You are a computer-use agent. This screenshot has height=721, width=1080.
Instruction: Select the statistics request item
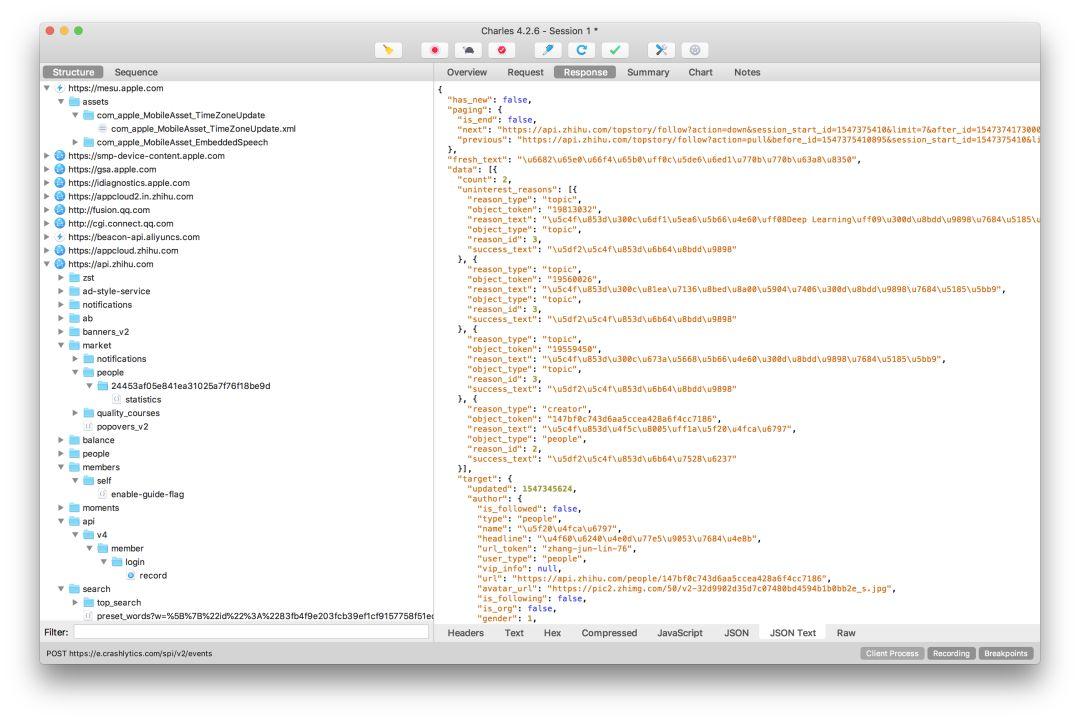[143, 399]
